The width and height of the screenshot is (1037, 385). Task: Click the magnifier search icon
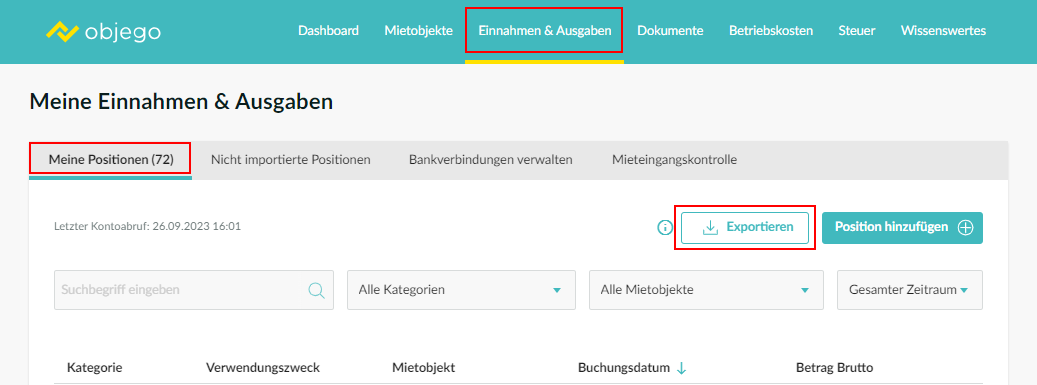tap(317, 290)
